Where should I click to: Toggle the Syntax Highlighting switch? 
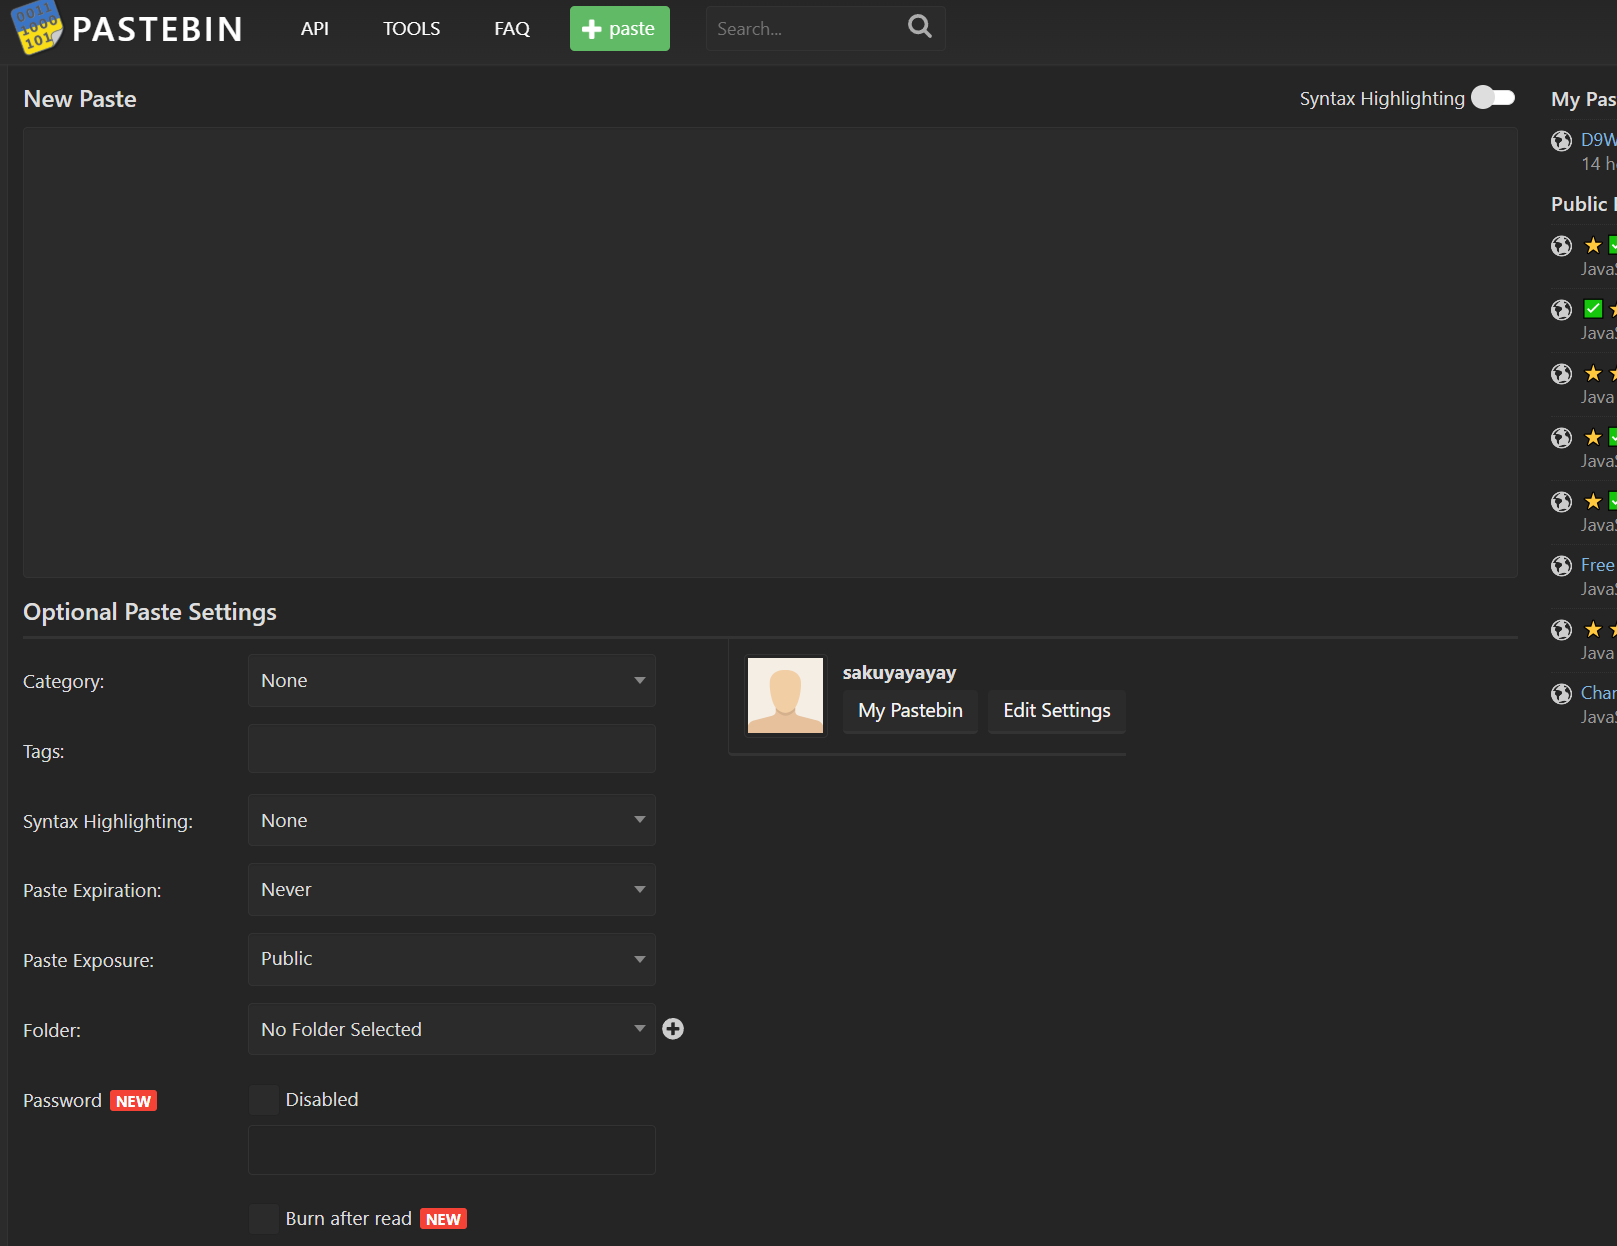click(x=1493, y=98)
